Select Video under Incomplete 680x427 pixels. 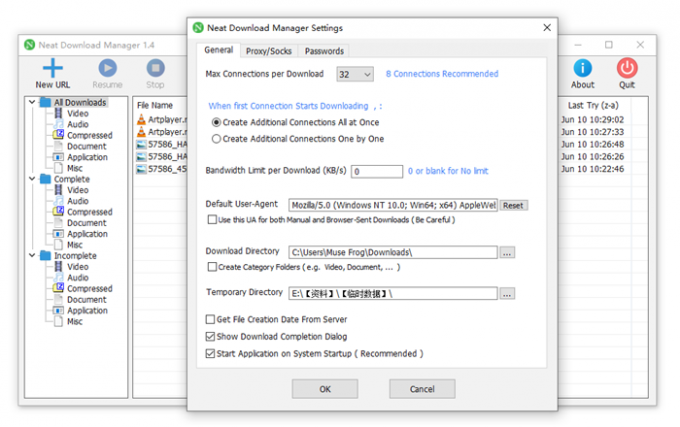(78, 267)
